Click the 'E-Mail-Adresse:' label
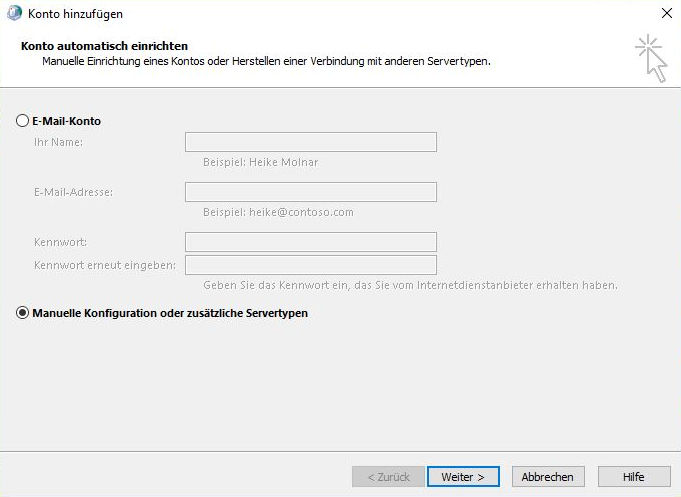Image resolution: width=681 pixels, height=497 pixels. (73, 192)
